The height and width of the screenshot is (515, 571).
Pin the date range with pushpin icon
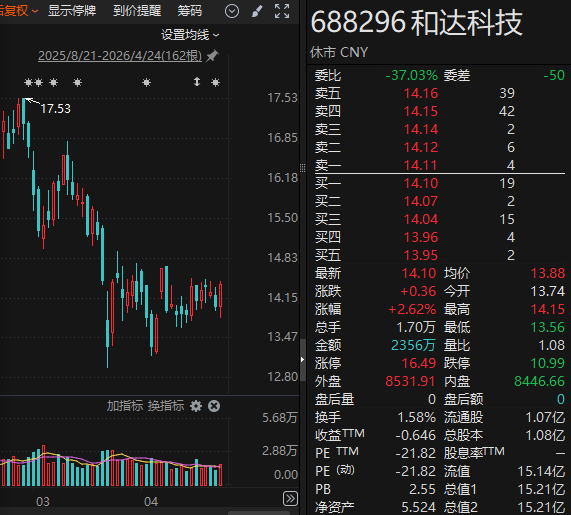click(212, 56)
